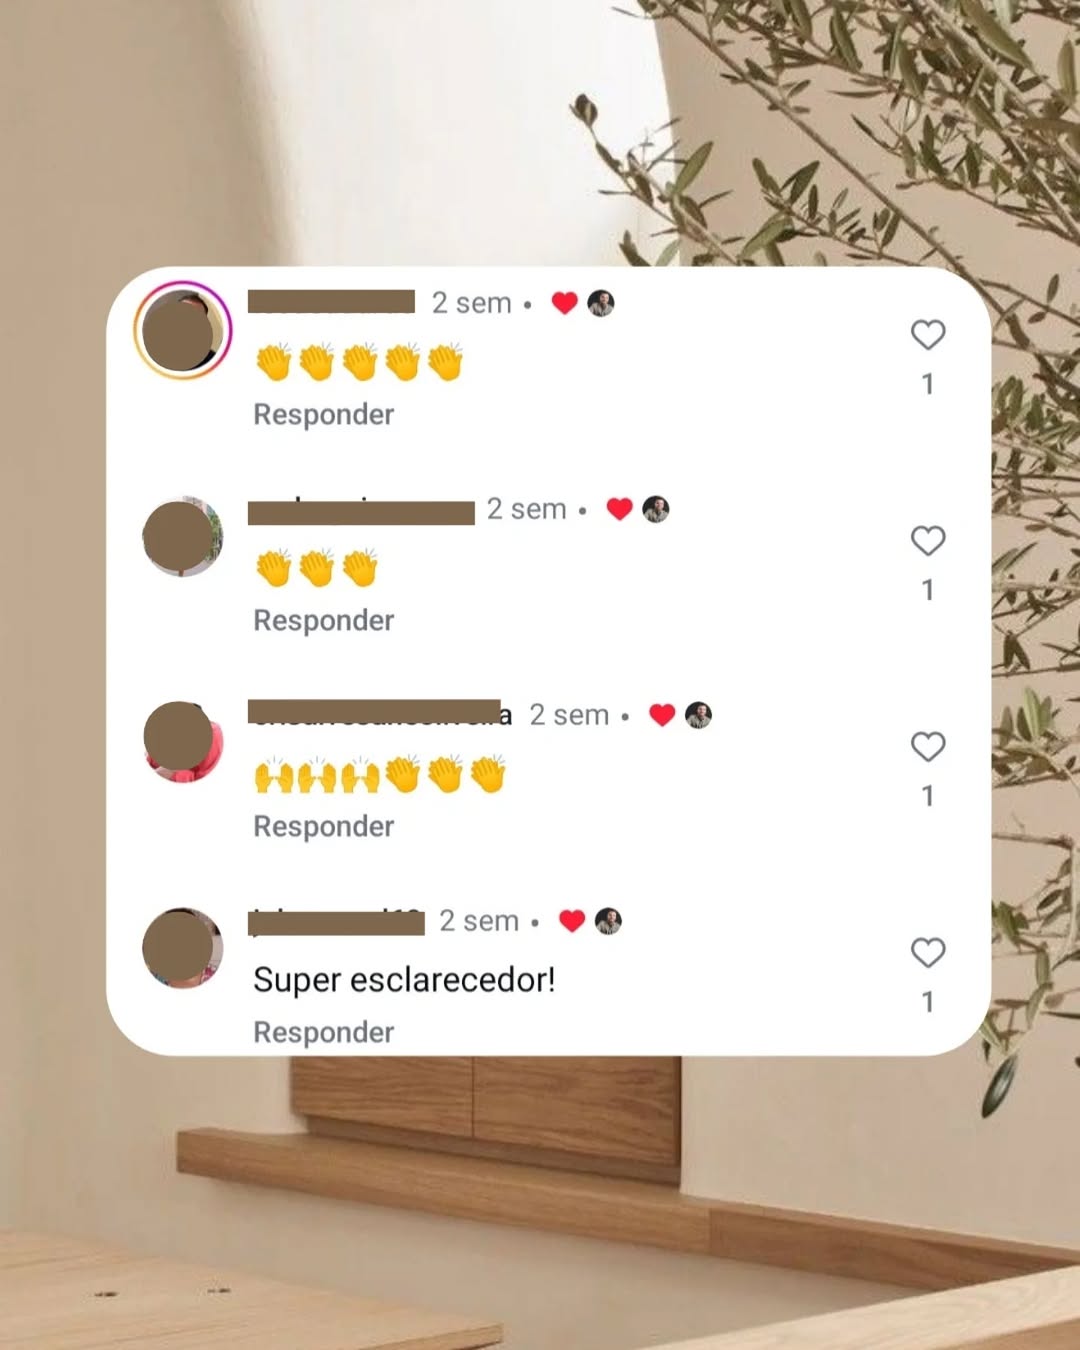Open the username of the first commenter
Image resolution: width=1080 pixels, height=1350 pixels.
331,302
